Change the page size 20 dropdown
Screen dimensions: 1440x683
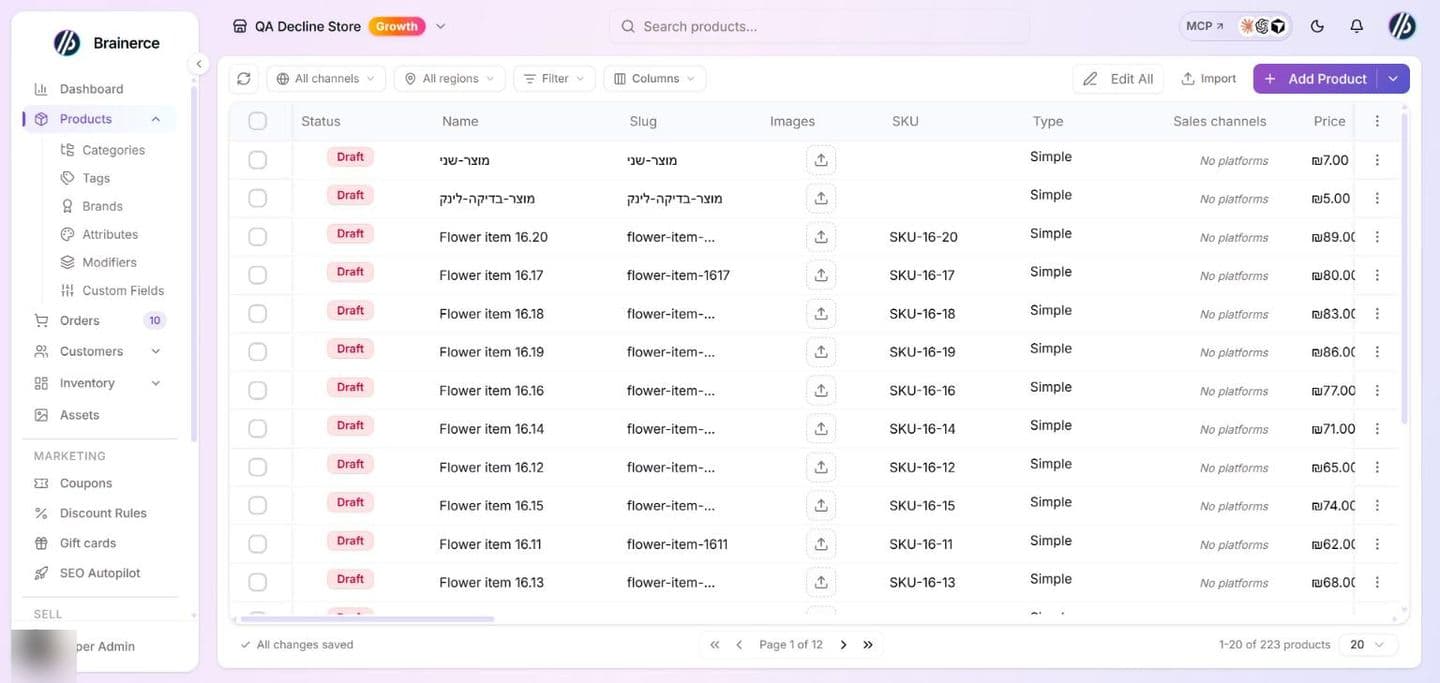(1369, 645)
